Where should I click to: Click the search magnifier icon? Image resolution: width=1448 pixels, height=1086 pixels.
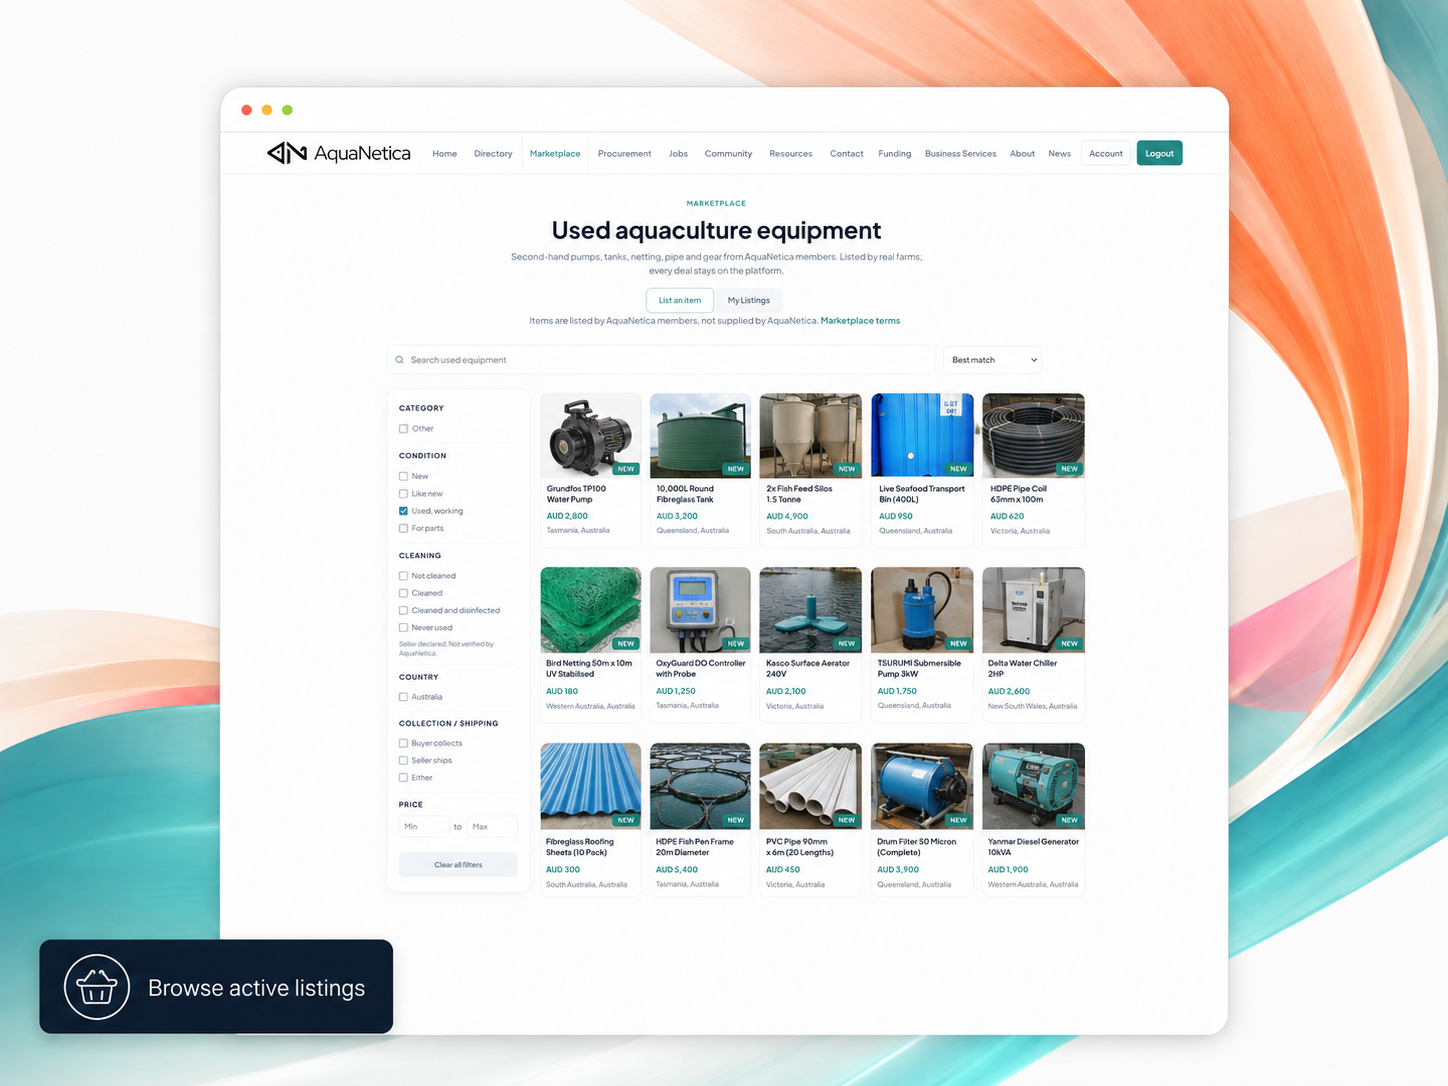[400, 360]
